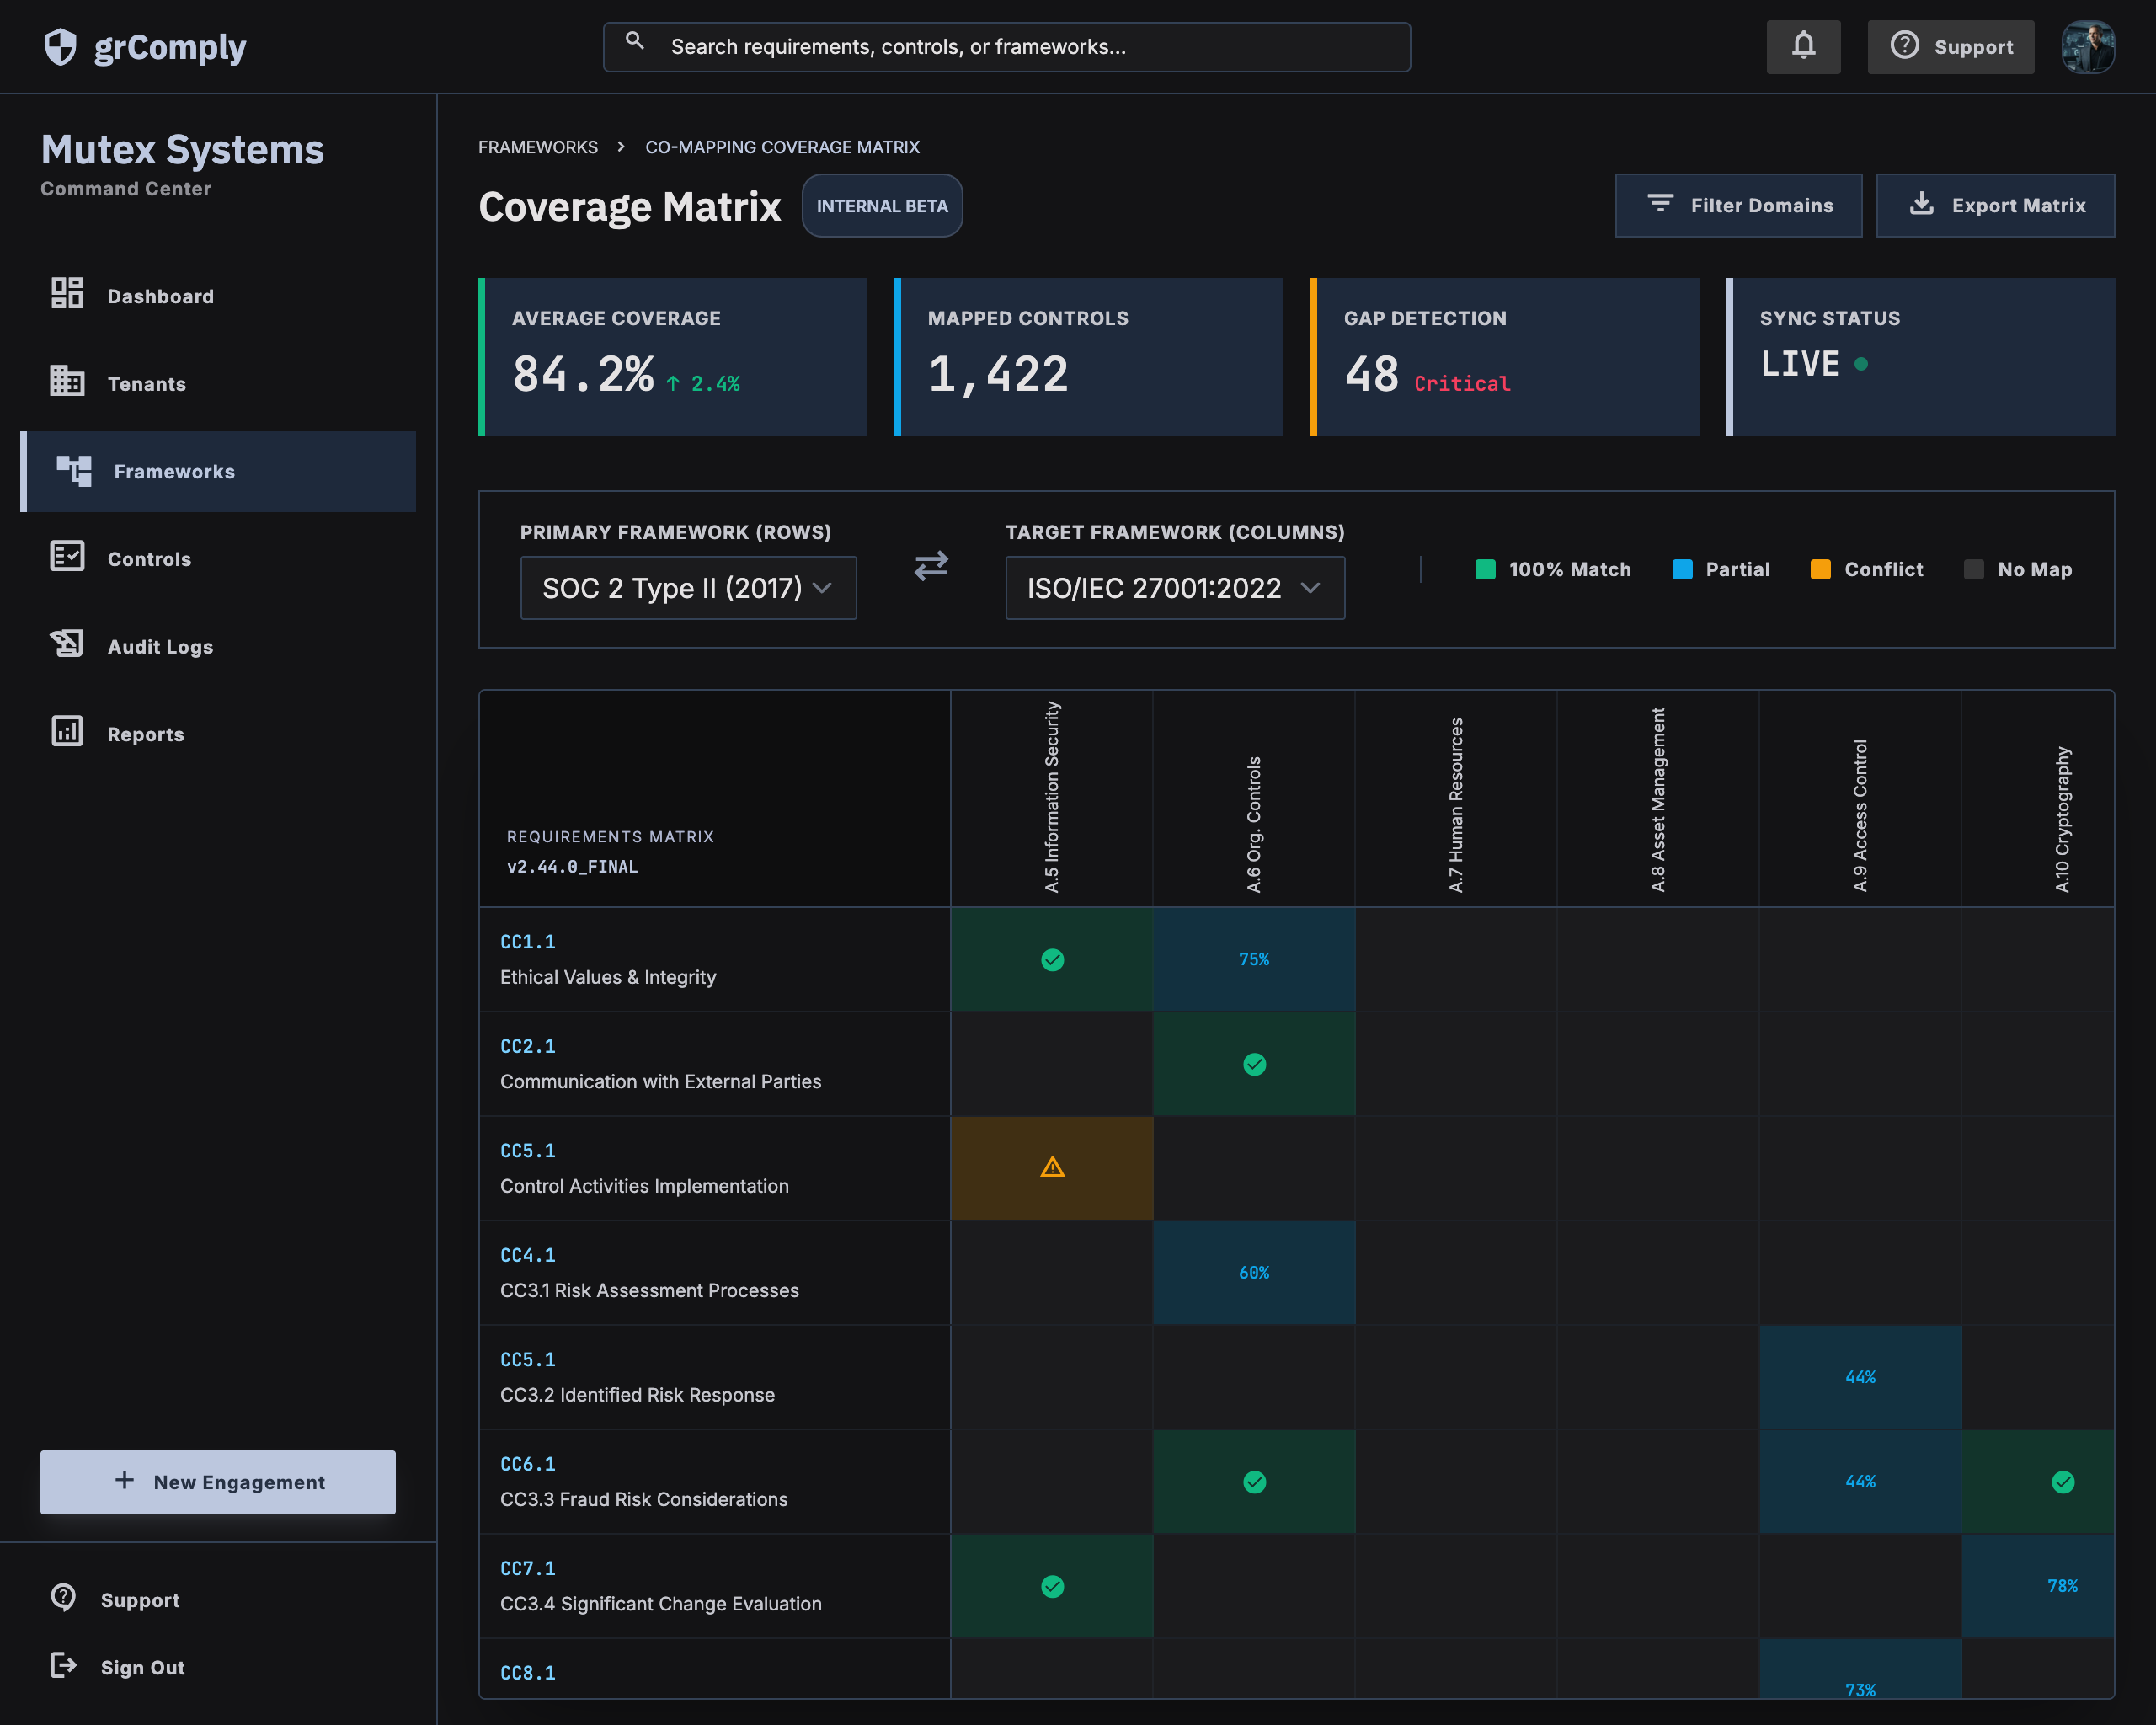This screenshot has width=2156, height=1725.
Task: Open the user avatar menu
Action: (x=2088, y=46)
